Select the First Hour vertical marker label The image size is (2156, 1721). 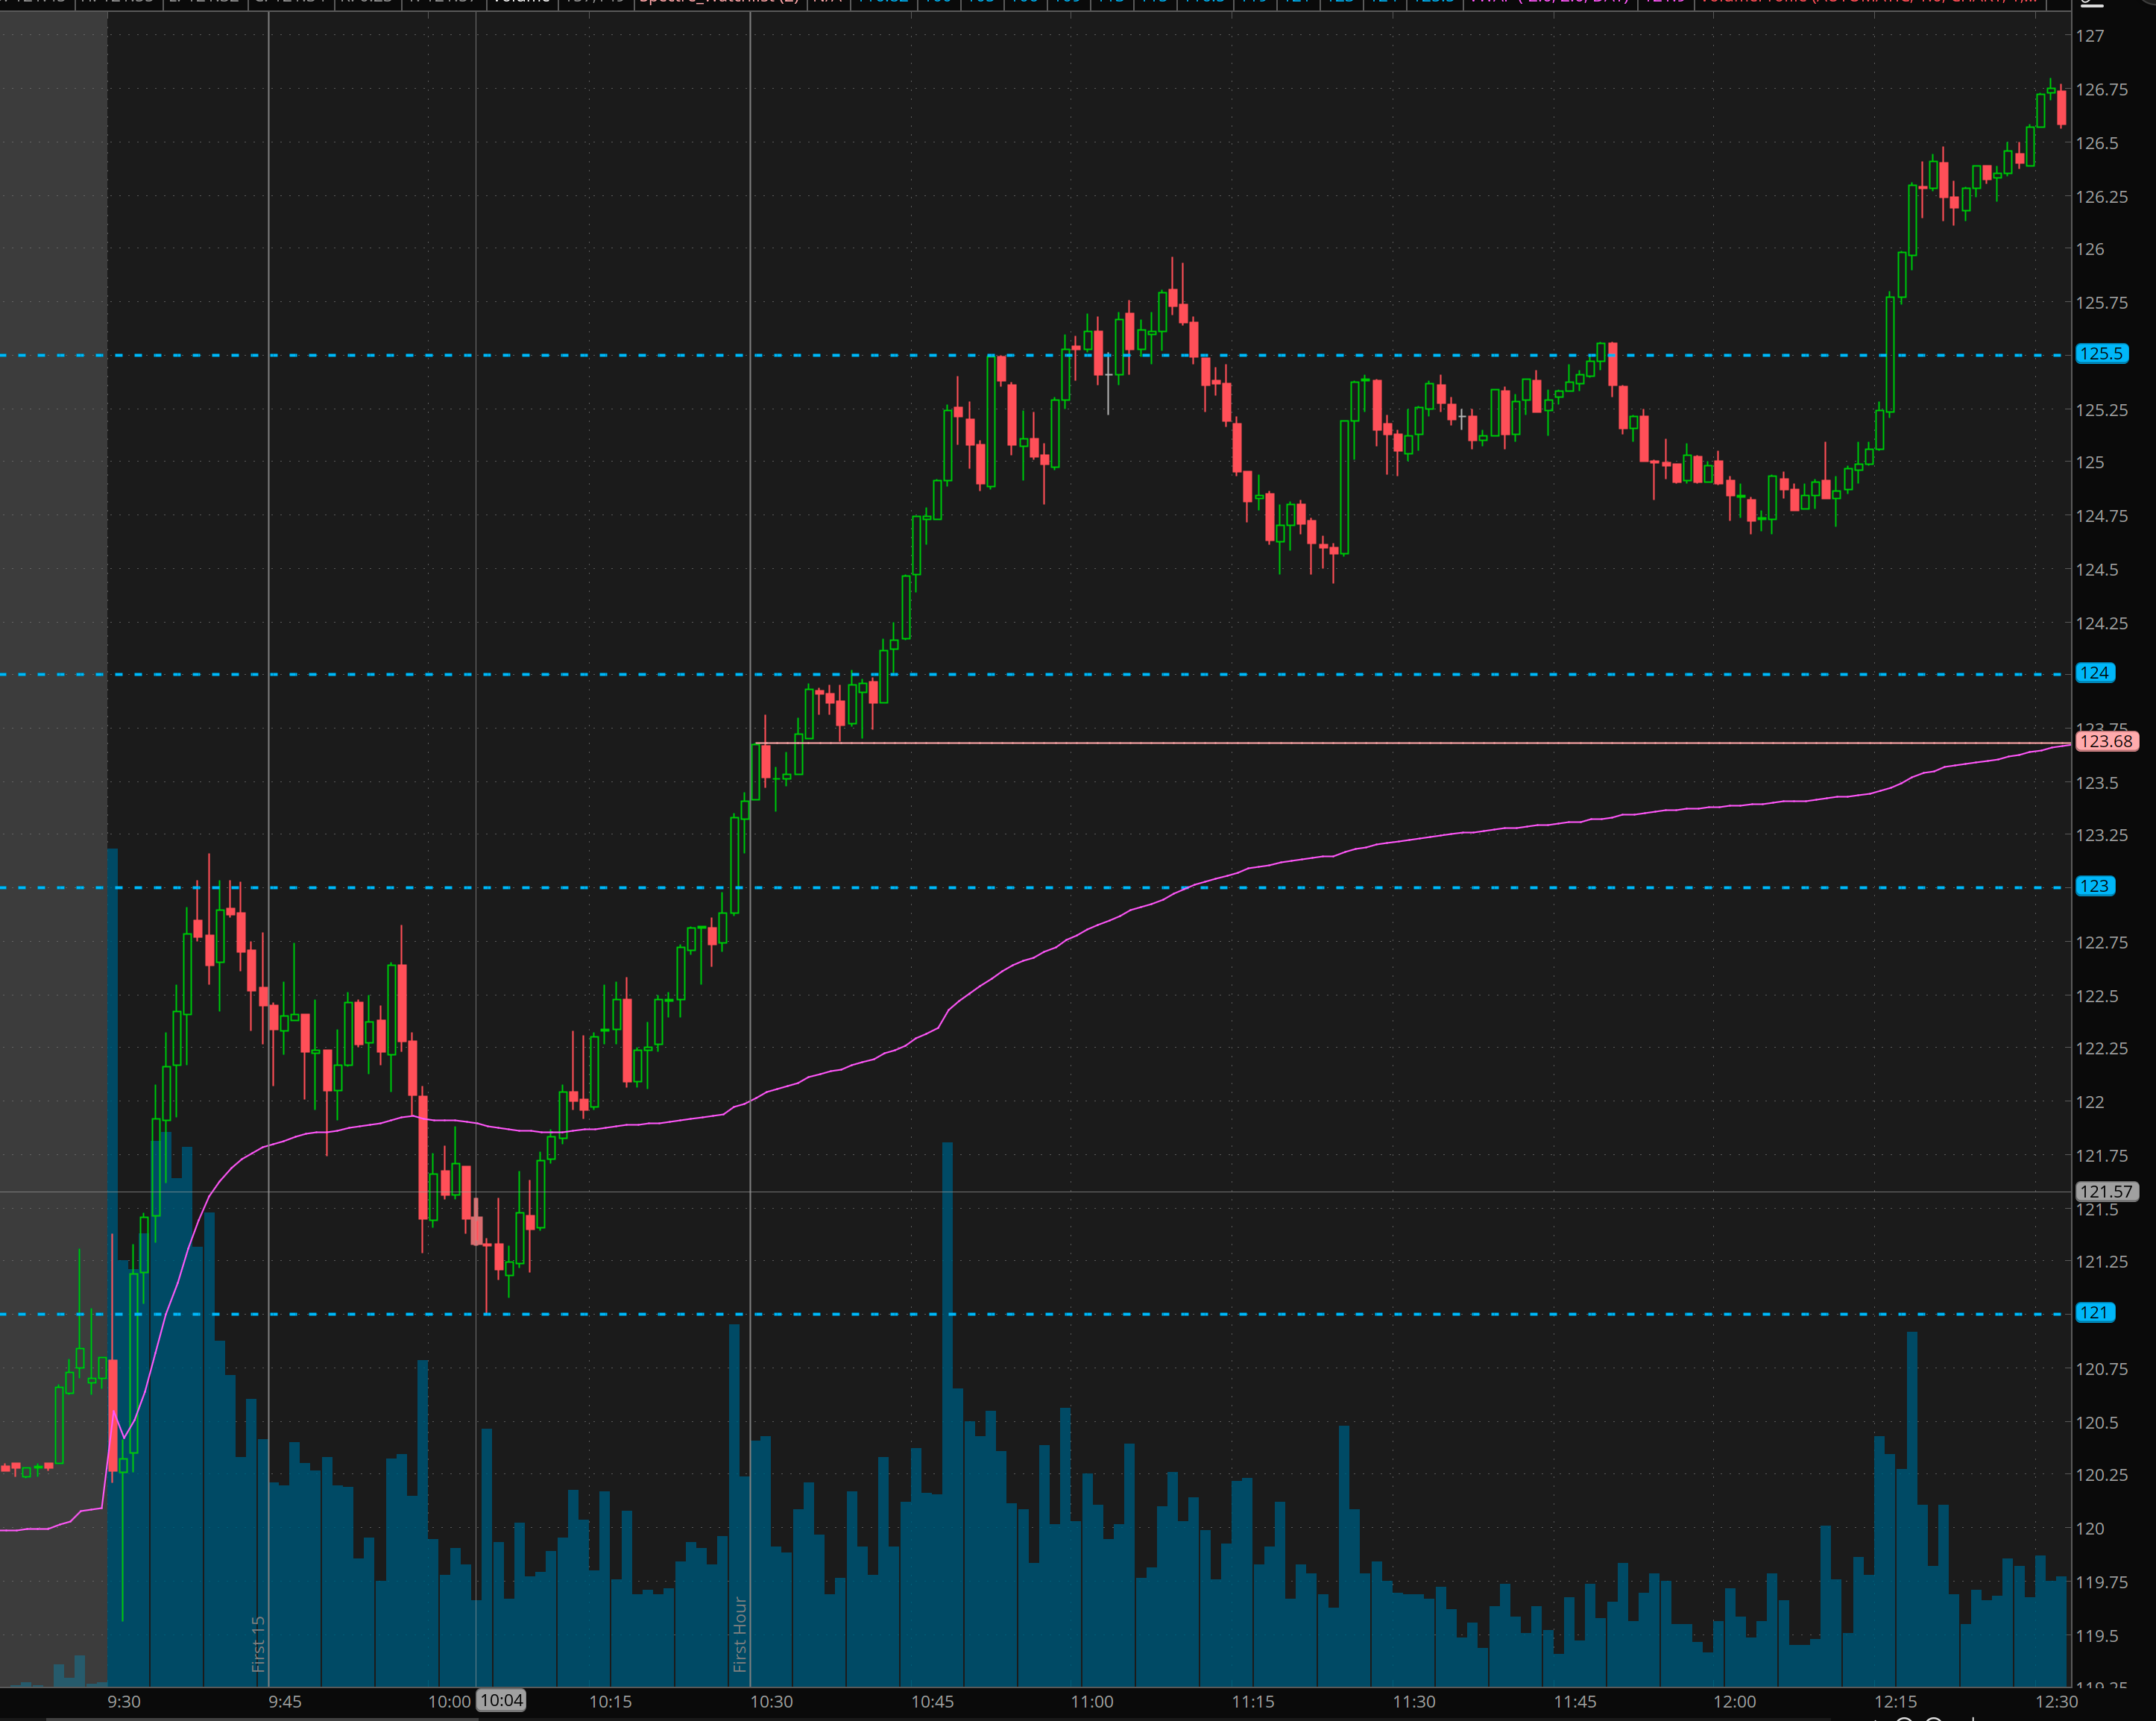click(x=740, y=1634)
